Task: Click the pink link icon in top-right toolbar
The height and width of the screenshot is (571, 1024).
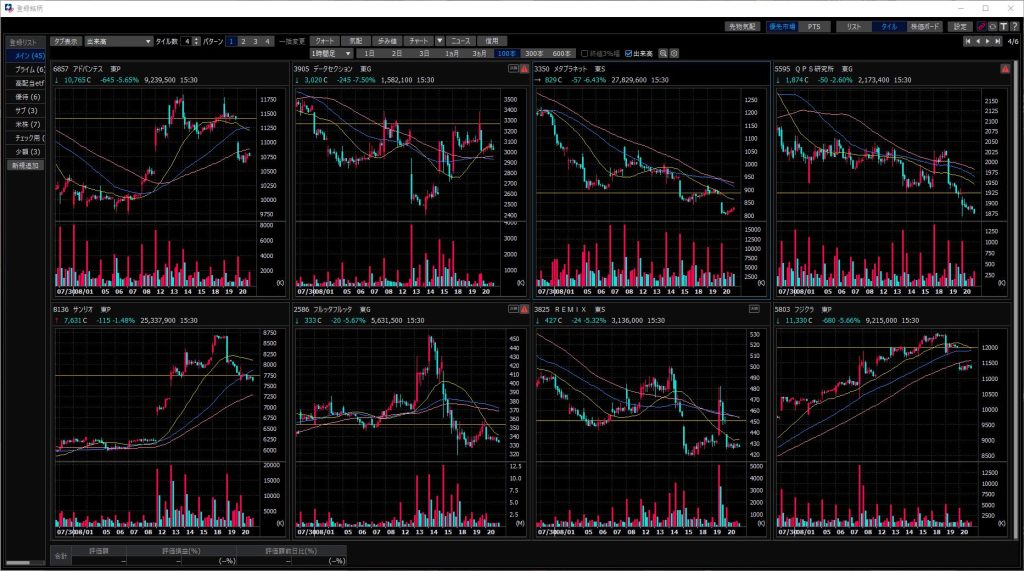Action: pyautogui.click(x=981, y=27)
